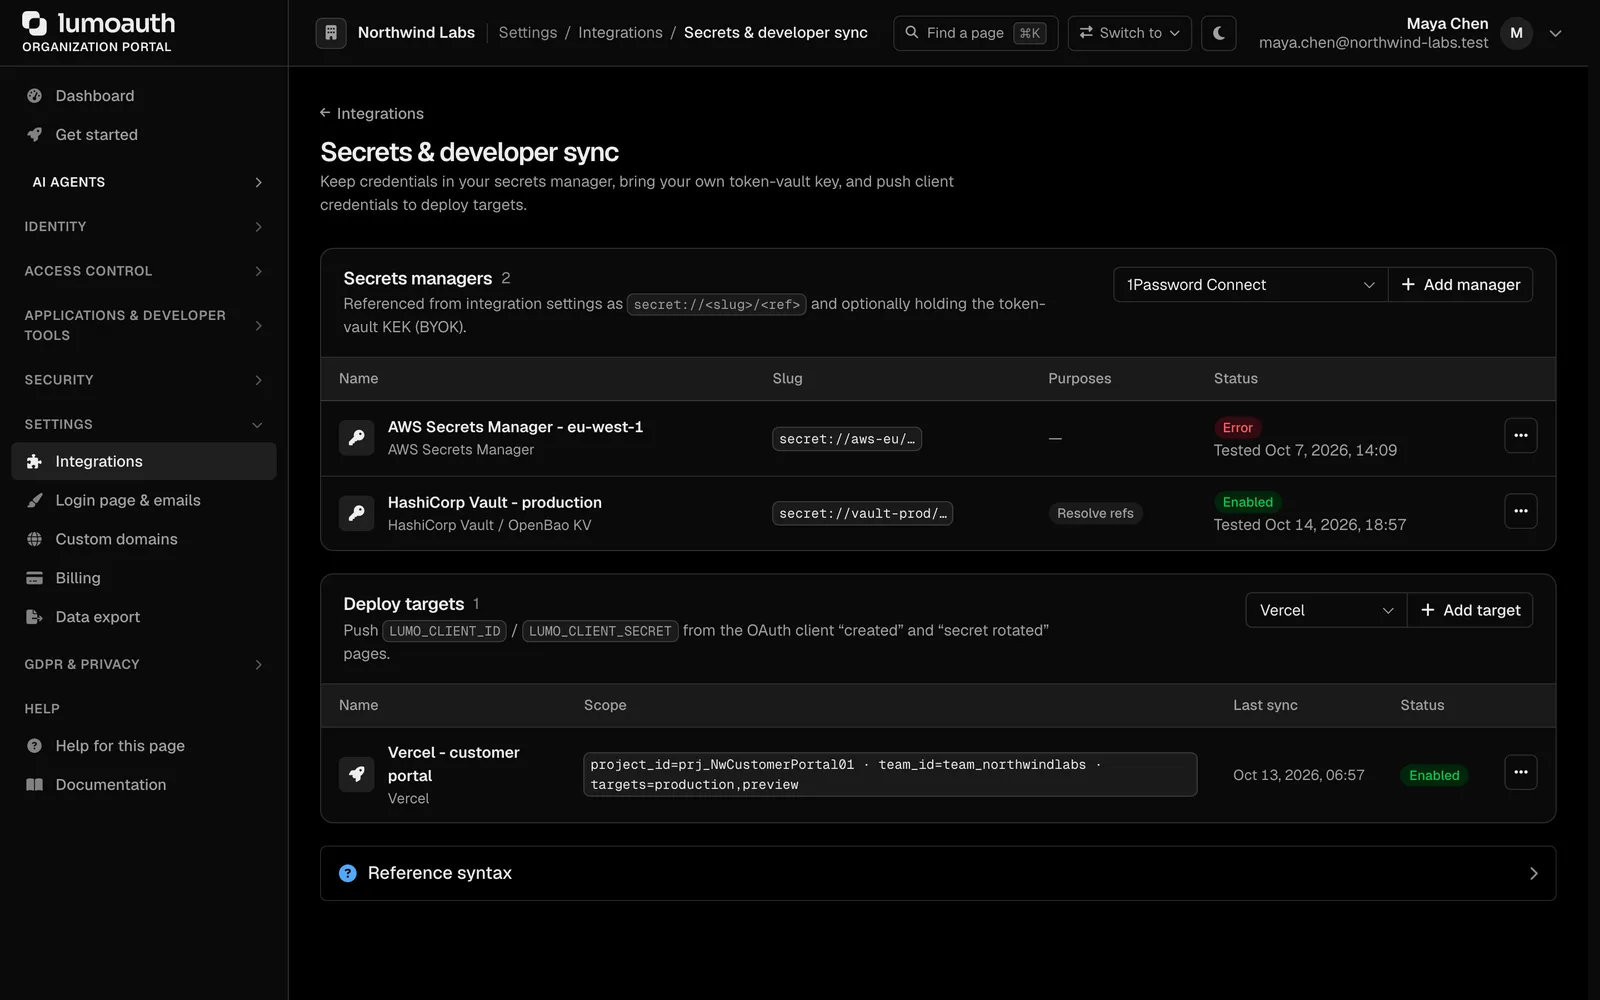Click the Vercel customer portal rocket icon
The height and width of the screenshot is (1000, 1600).
(x=356, y=774)
